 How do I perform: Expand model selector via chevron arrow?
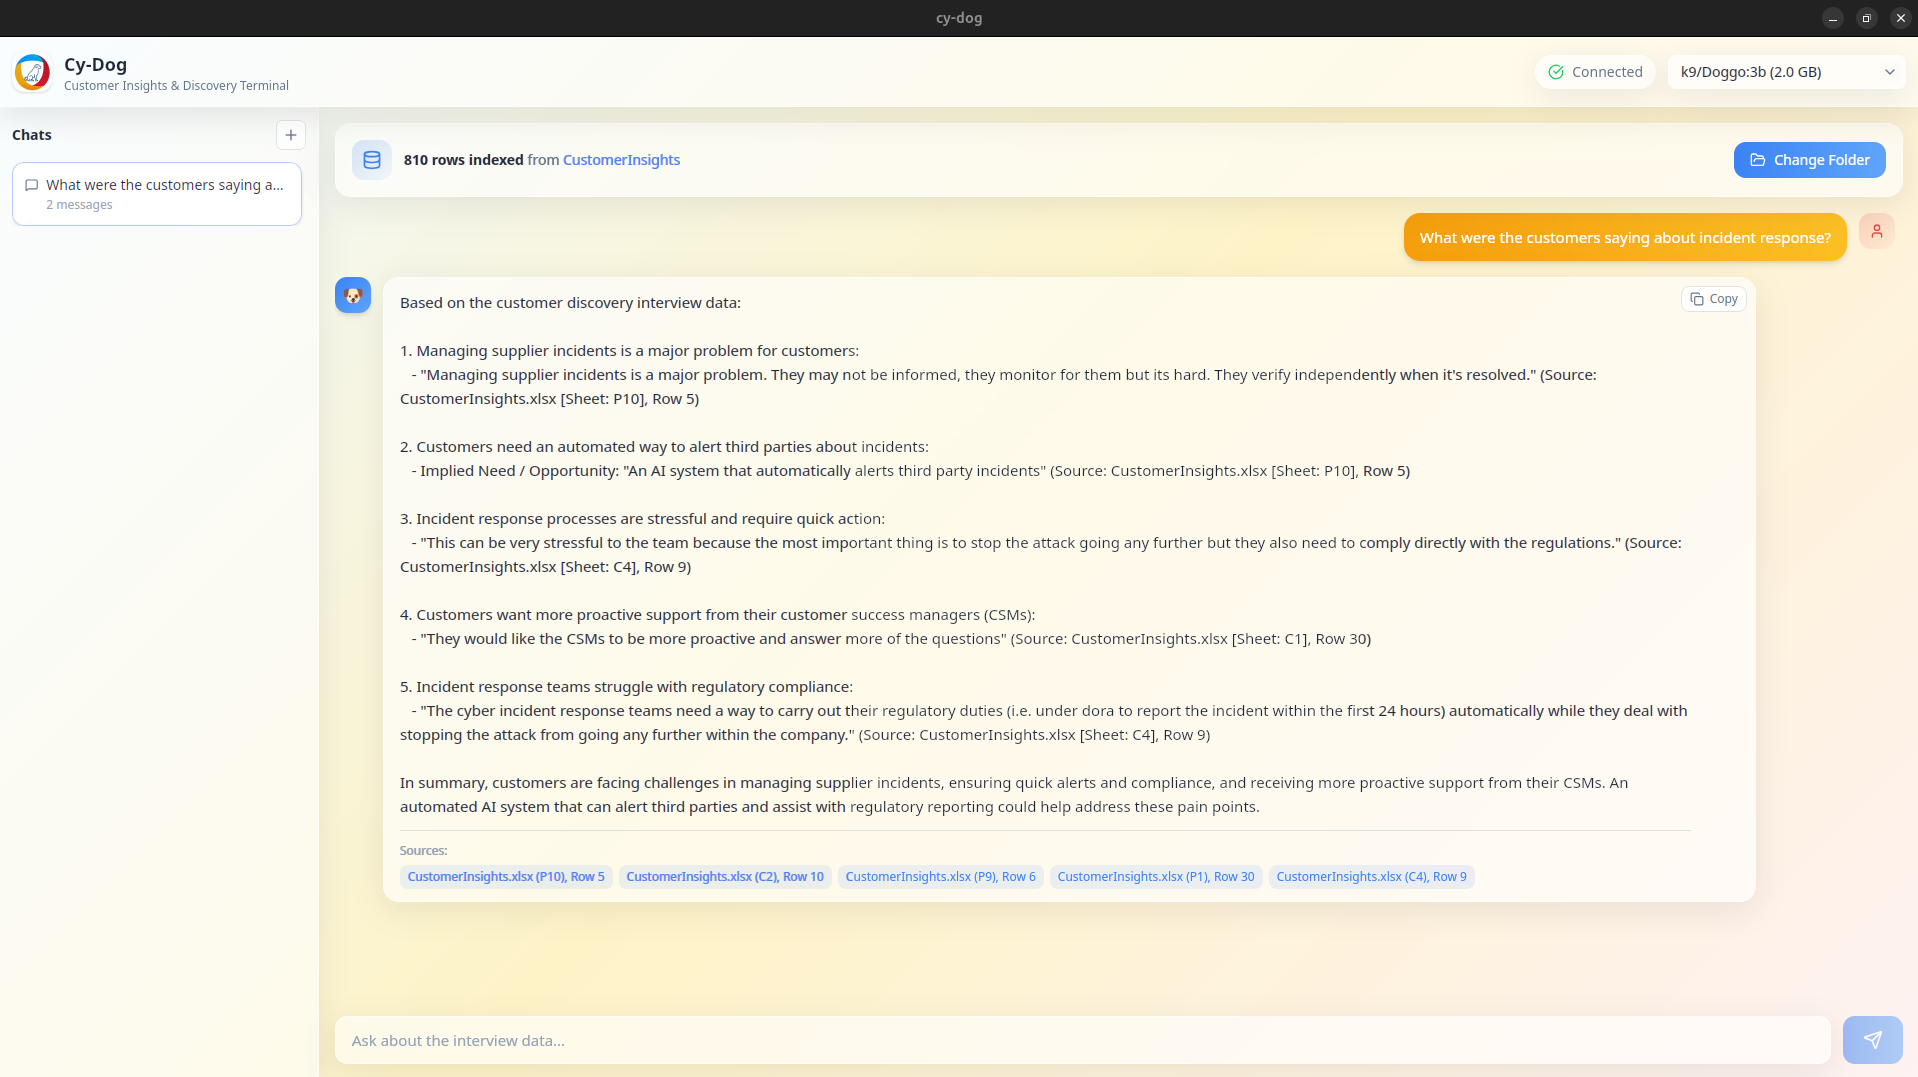pos(1889,72)
